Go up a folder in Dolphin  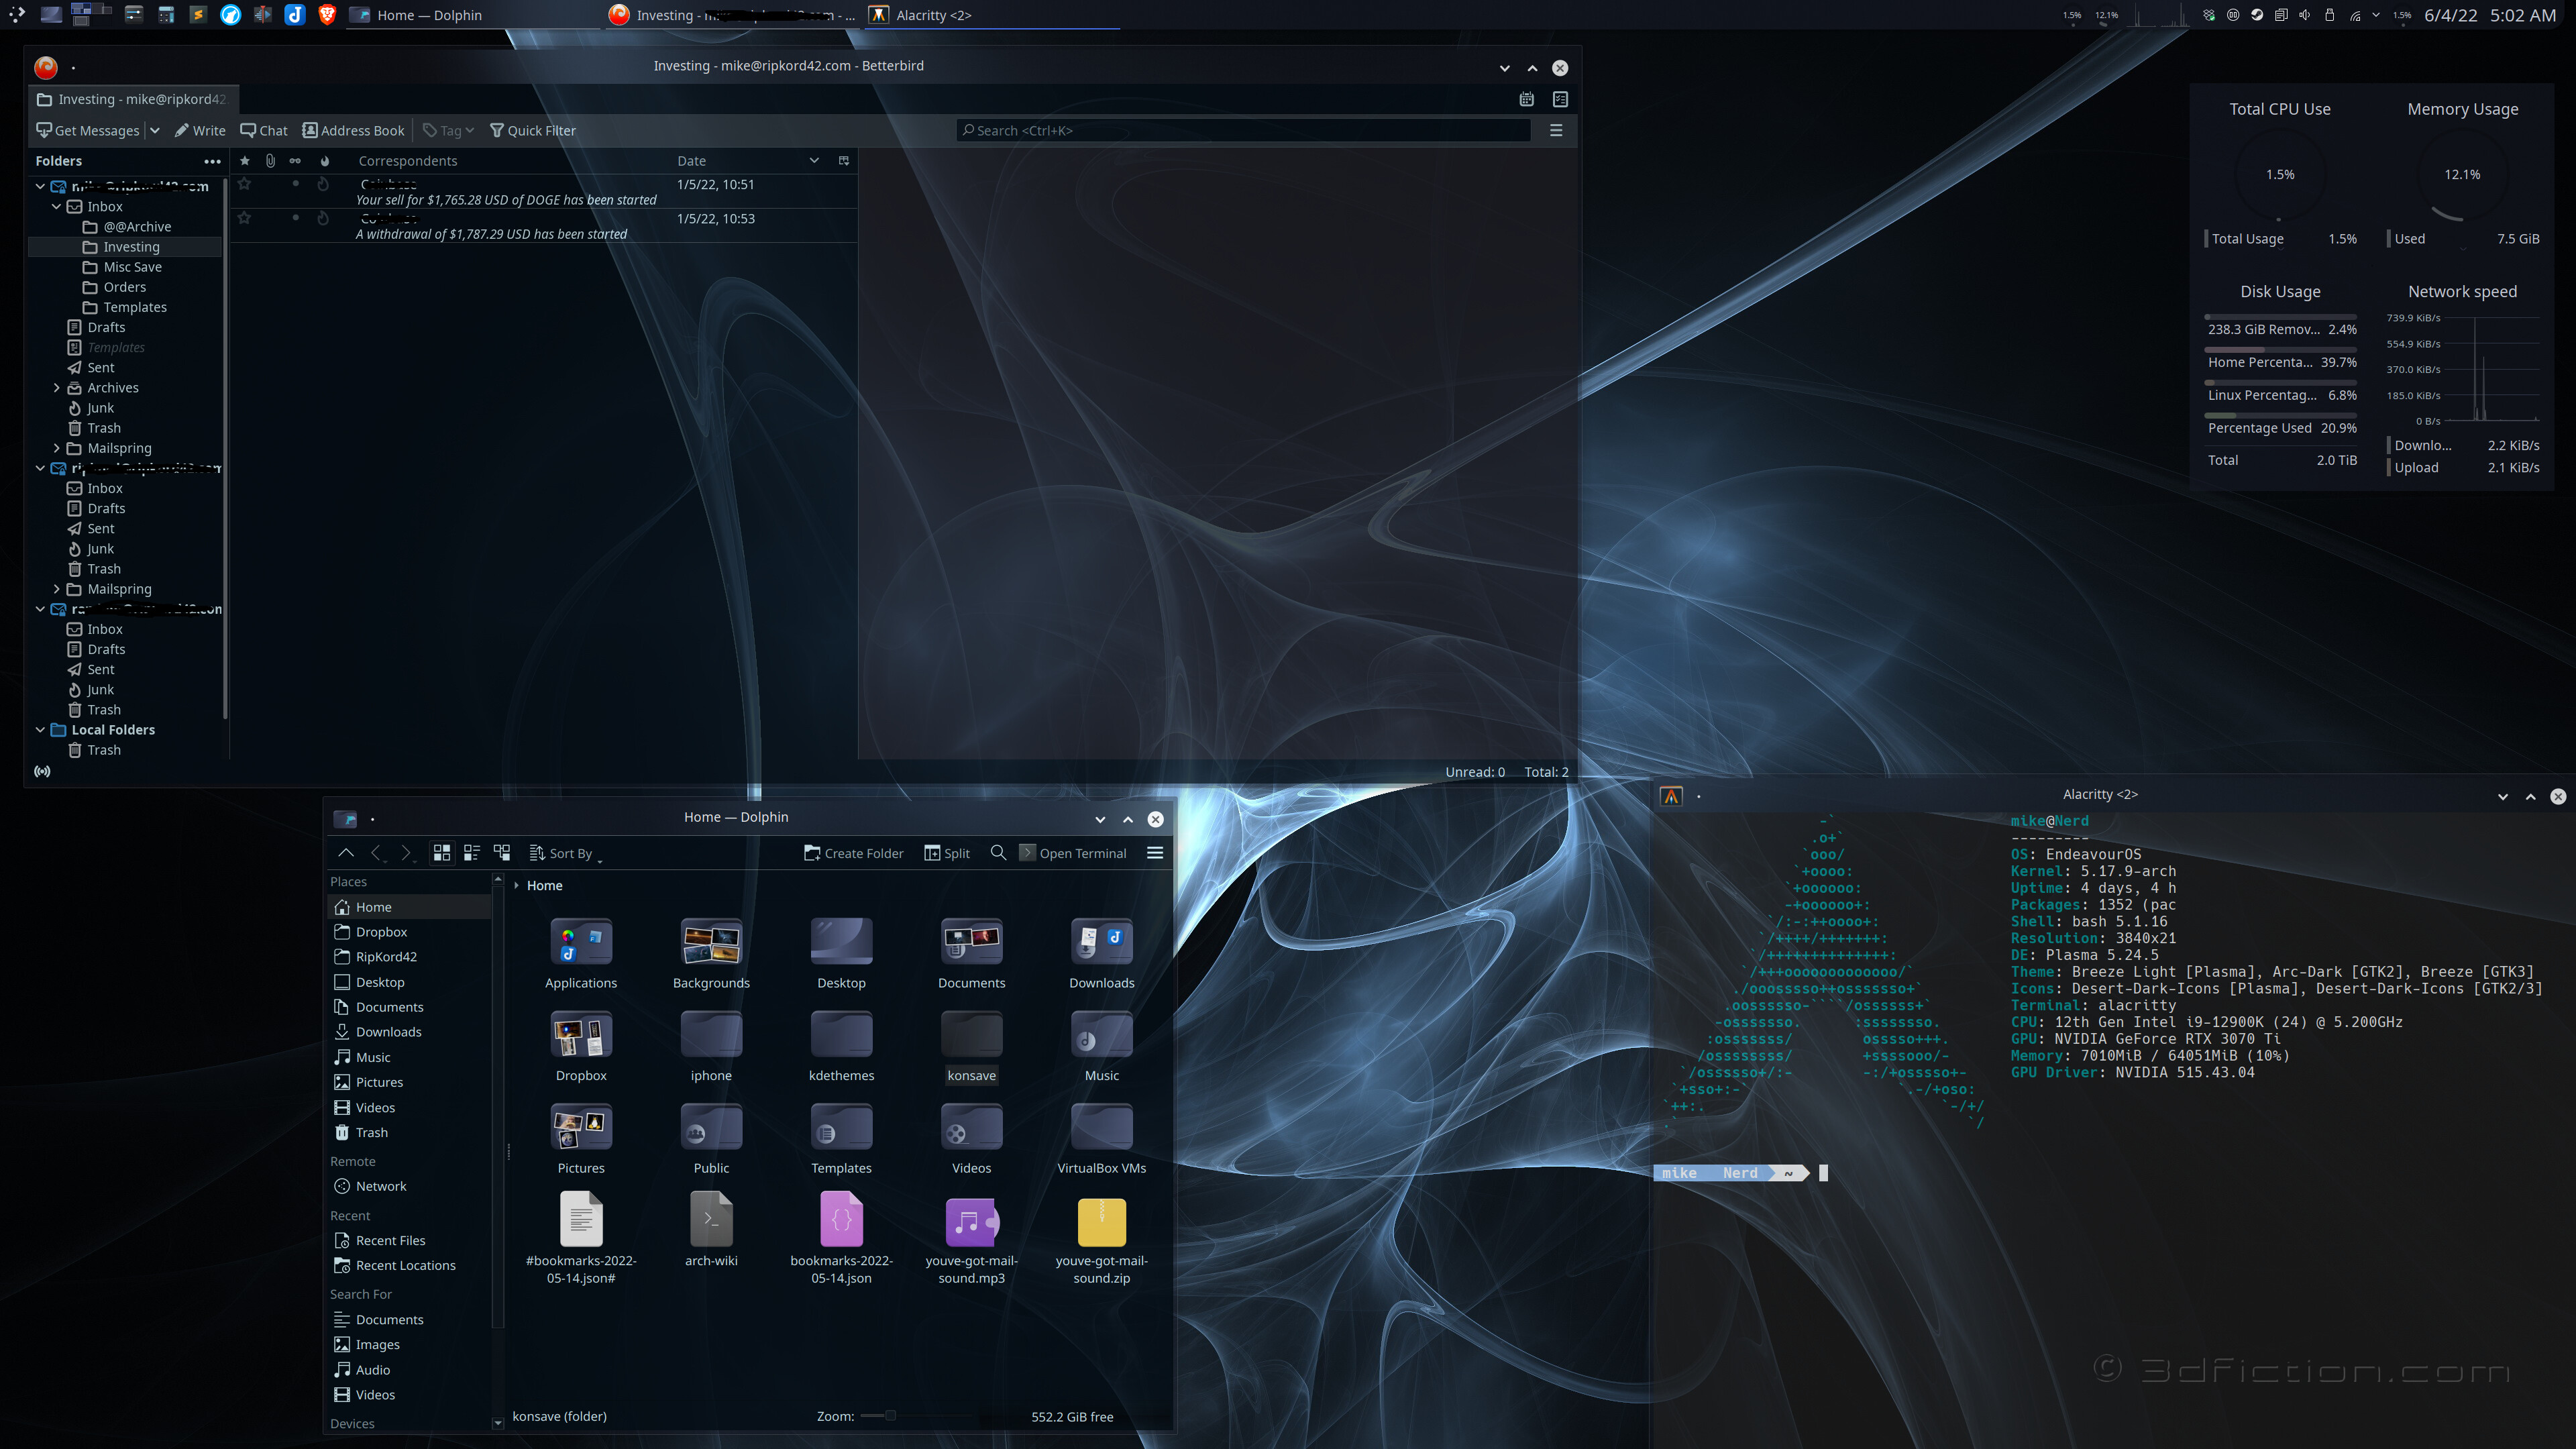point(346,853)
